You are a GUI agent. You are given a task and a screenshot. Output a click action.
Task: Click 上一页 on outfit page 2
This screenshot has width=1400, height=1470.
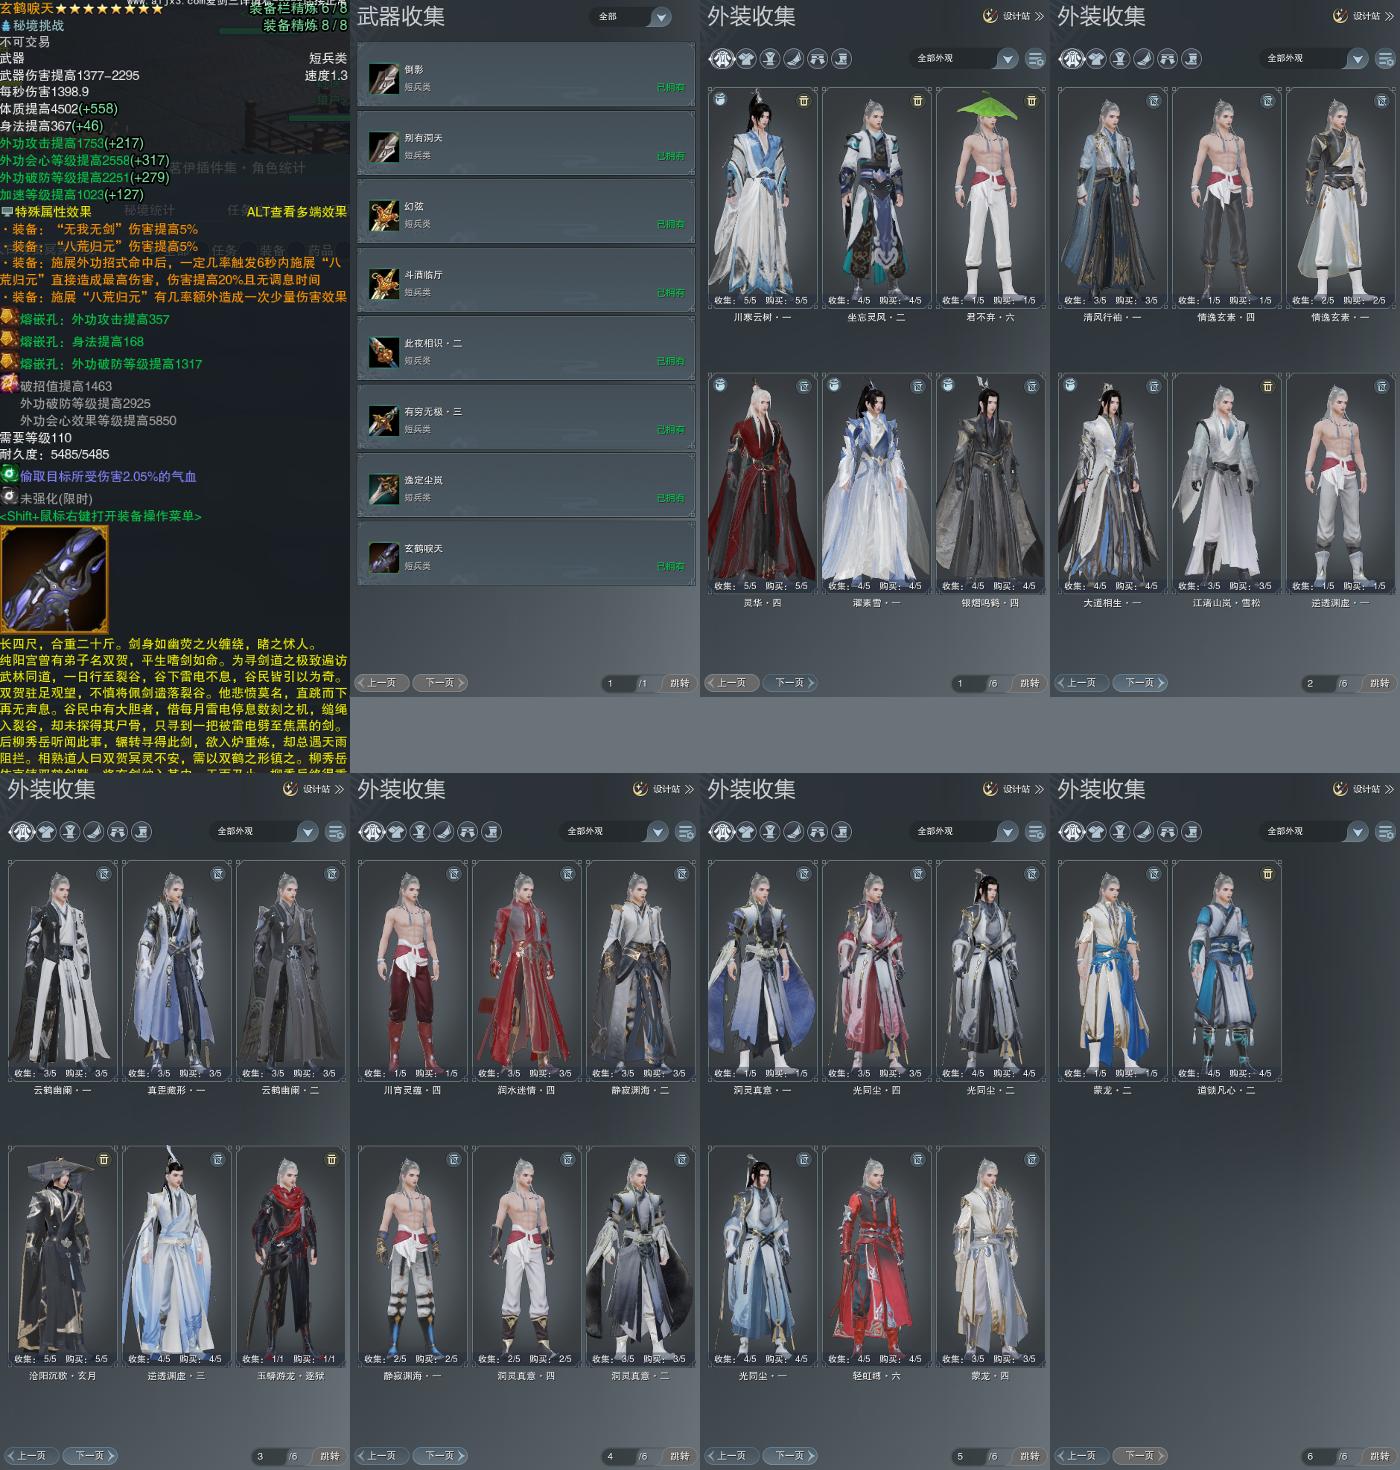coord(1082,683)
